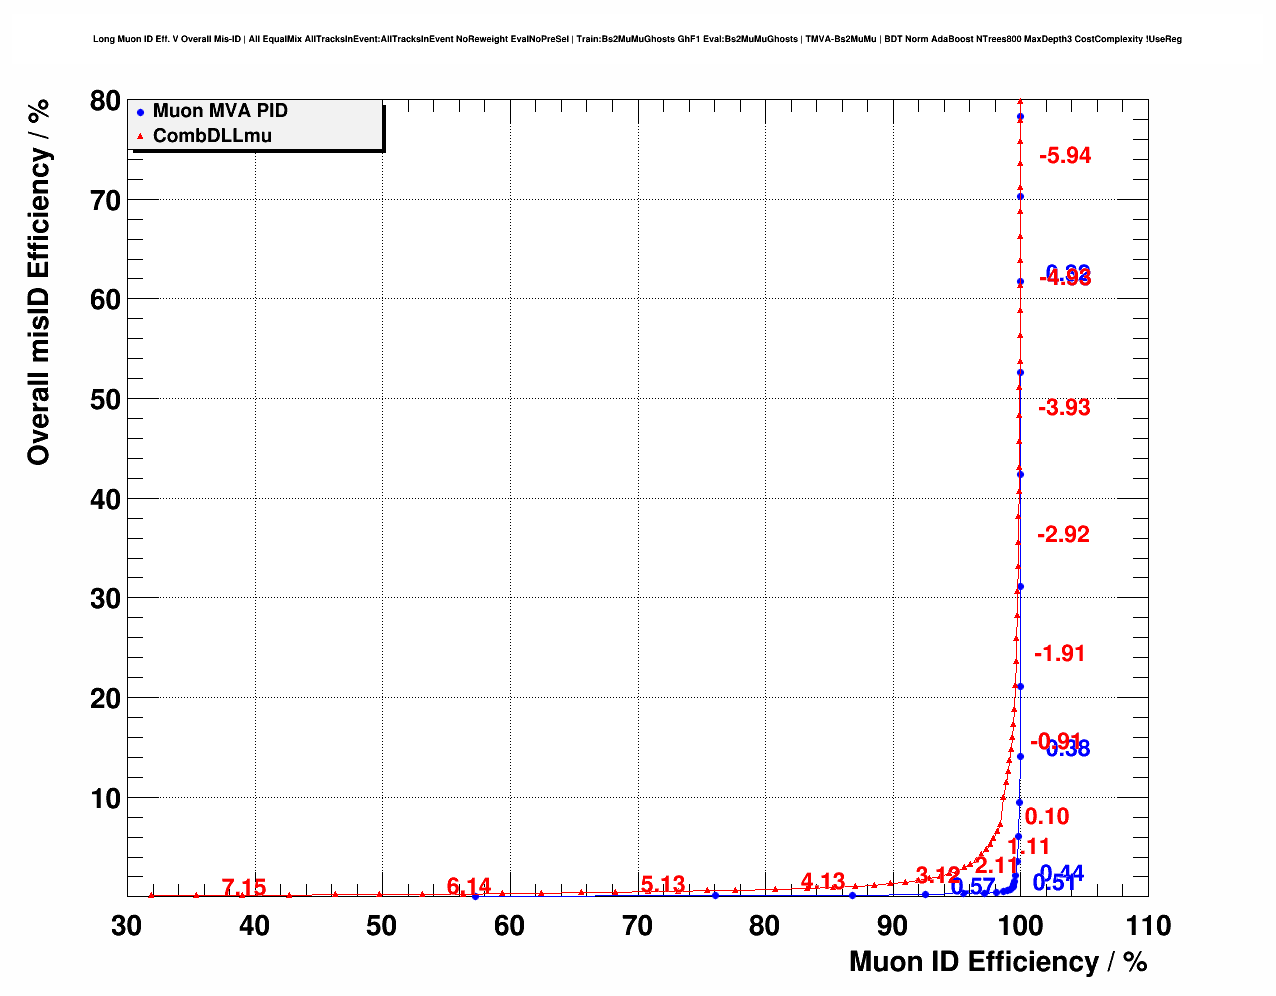Click the x-axis tick label '90'
1276x996 pixels.
(x=893, y=926)
